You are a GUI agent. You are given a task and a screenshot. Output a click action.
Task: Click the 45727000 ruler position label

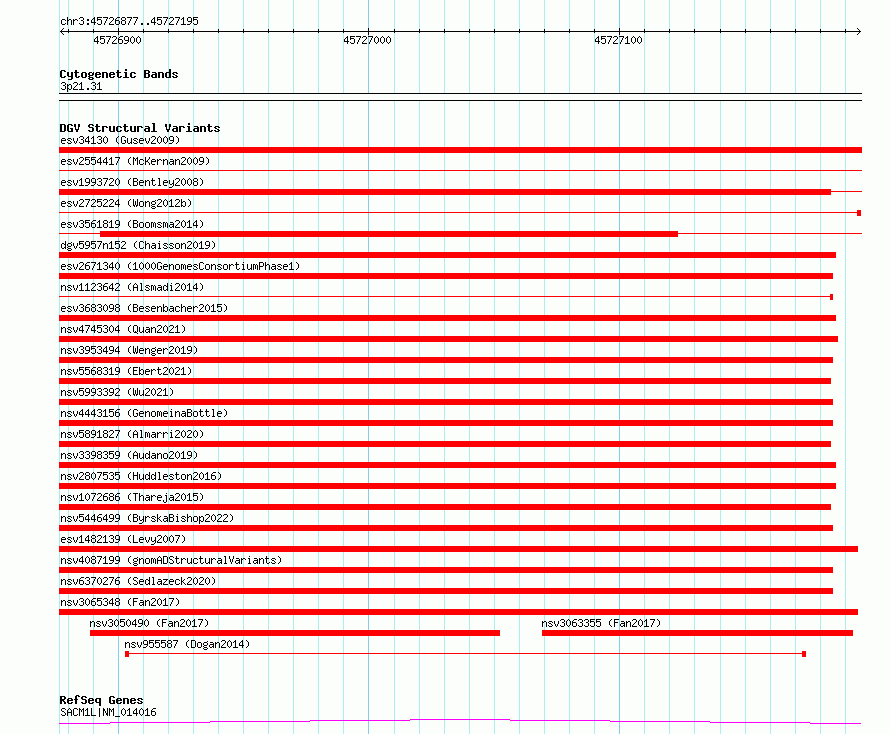point(367,40)
